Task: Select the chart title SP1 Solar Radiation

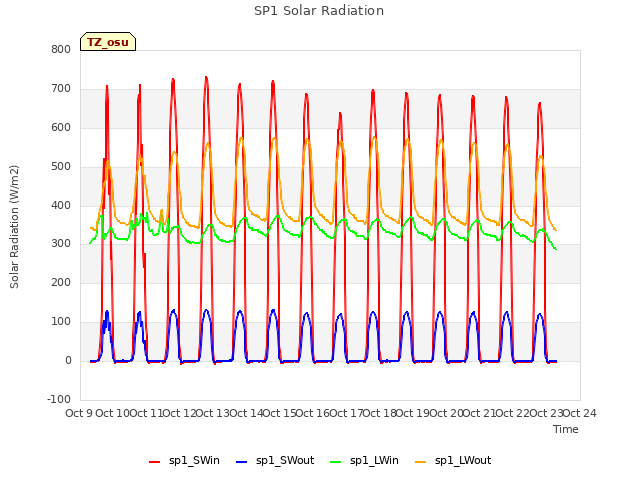Action: pyautogui.click(x=319, y=11)
